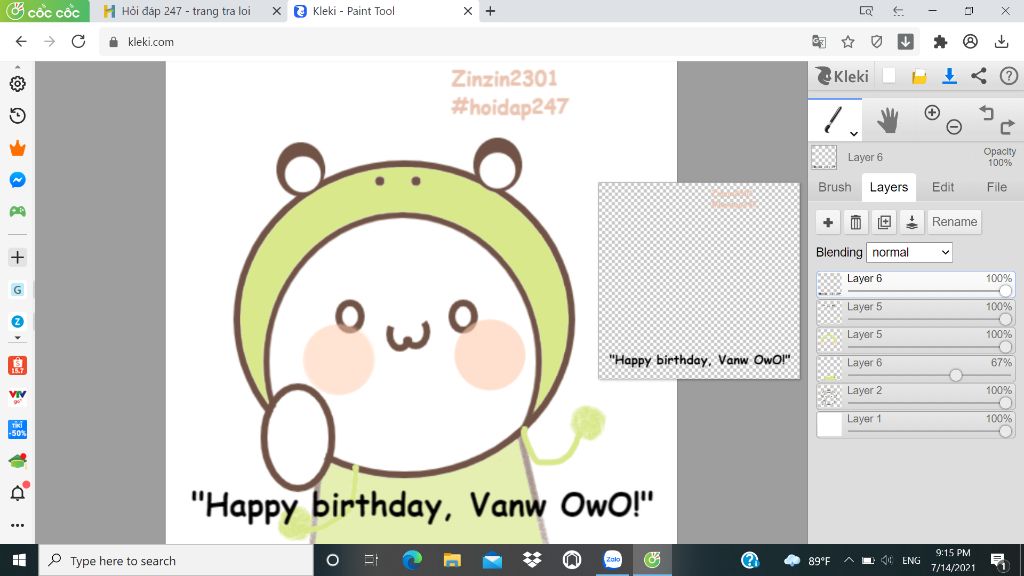Adjust the Layer 6 opacity slider at 67%
Viewport: 1024px width, 576px height.
tap(955, 376)
